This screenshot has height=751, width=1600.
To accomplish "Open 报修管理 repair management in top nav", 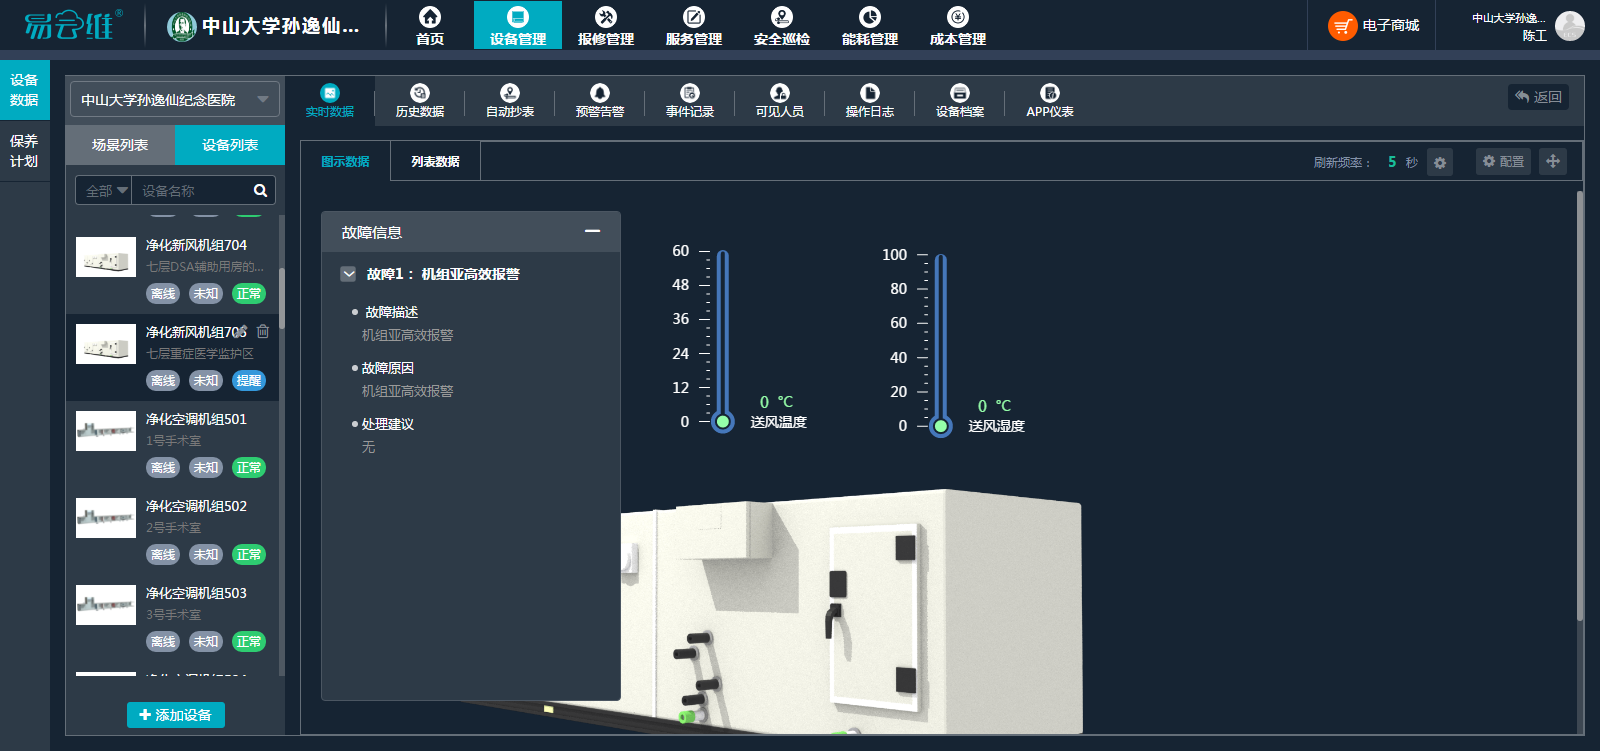I will coord(606,26).
